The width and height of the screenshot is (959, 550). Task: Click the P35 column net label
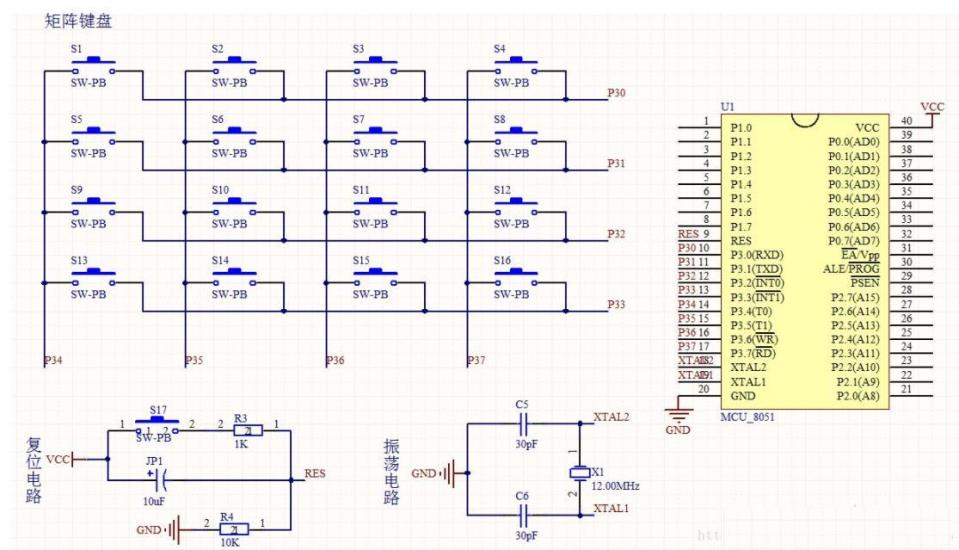194,360
